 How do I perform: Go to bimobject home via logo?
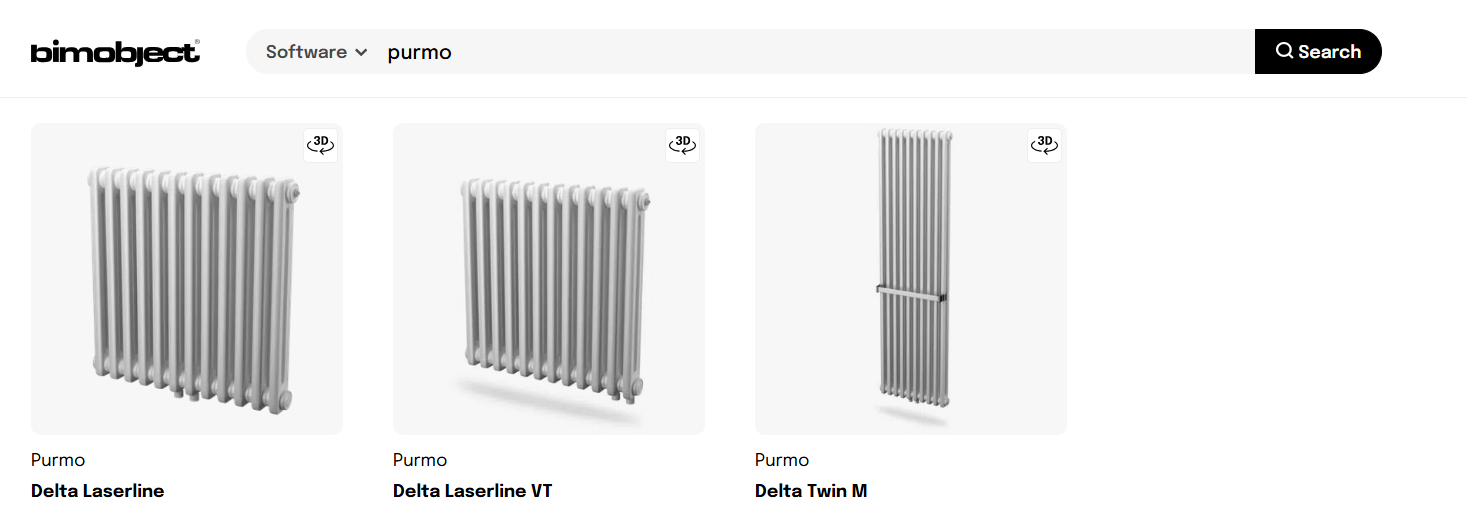(115, 52)
